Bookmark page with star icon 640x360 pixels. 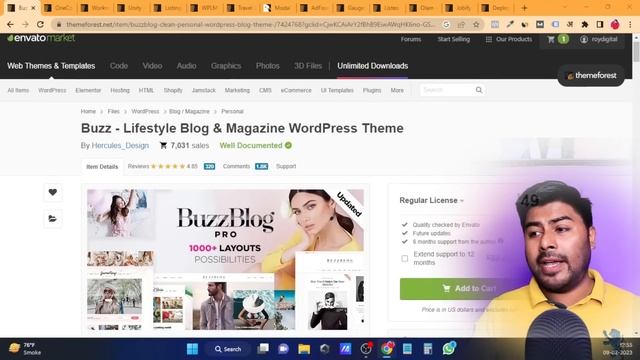pyautogui.click(x=476, y=24)
